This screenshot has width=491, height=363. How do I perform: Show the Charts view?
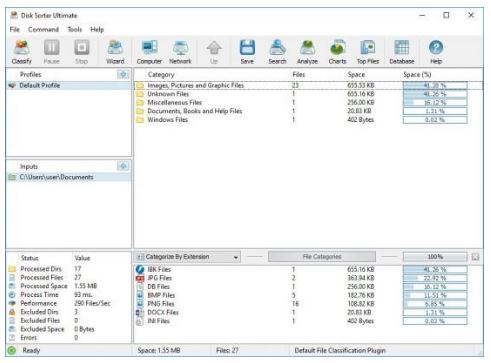(337, 52)
